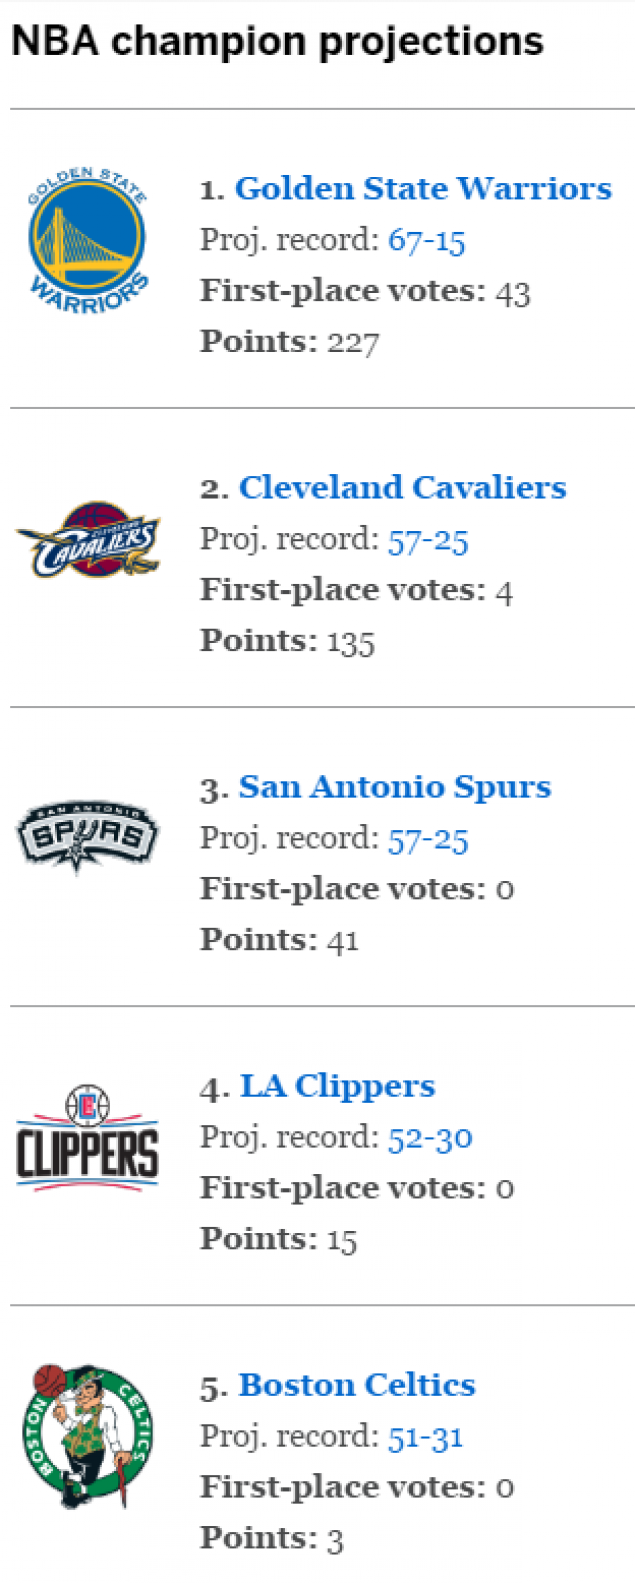635x1583 pixels.
Task: Click the Boston Celtics logo
Action: coord(87,1436)
